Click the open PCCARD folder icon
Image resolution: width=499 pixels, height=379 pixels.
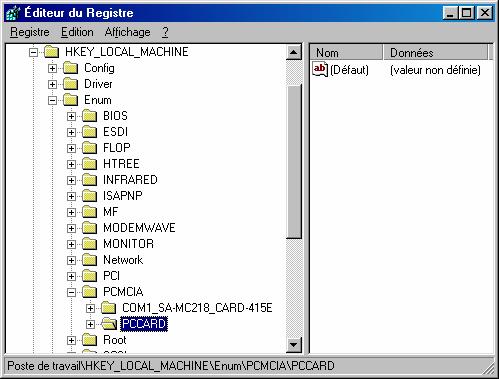(x=109, y=324)
